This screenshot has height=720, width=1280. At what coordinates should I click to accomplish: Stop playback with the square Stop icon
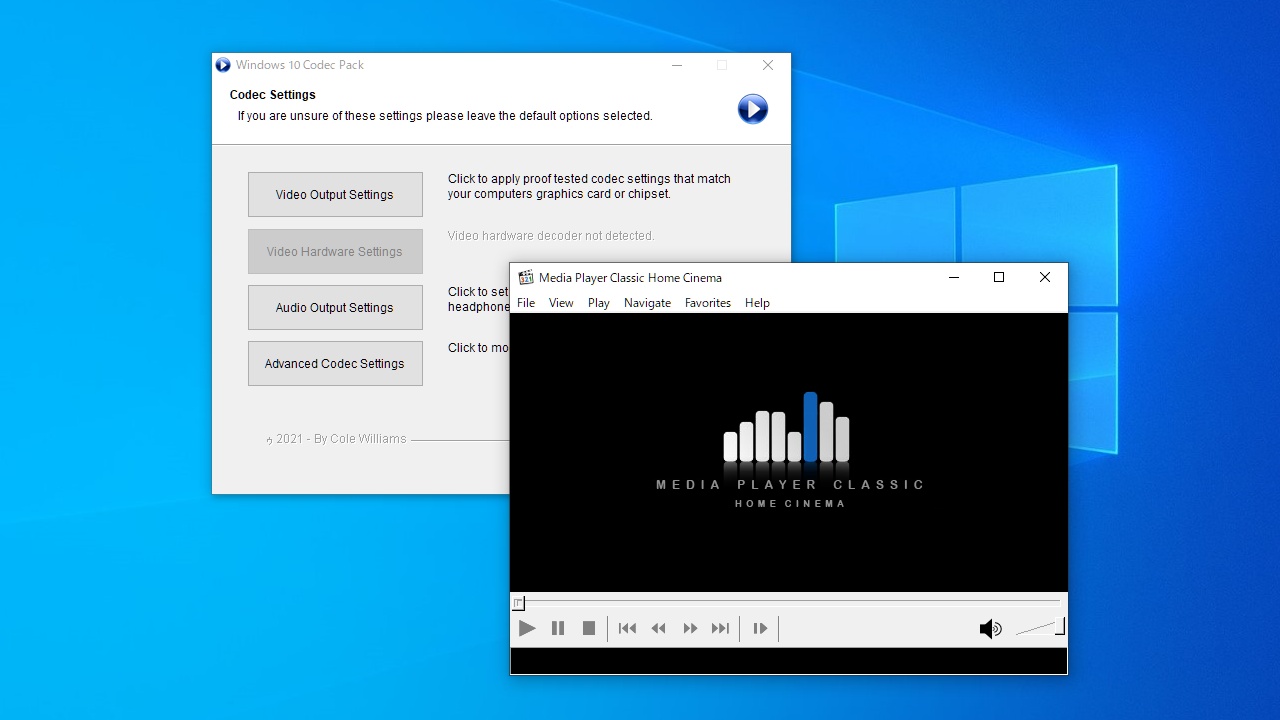pos(589,628)
